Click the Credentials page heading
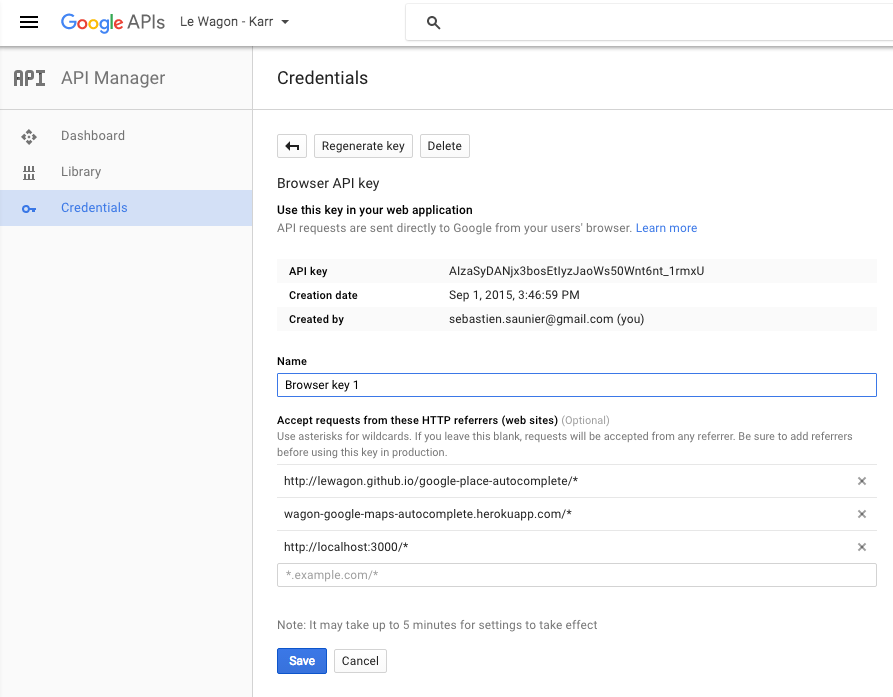This screenshot has width=893, height=697. coord(322,78)
